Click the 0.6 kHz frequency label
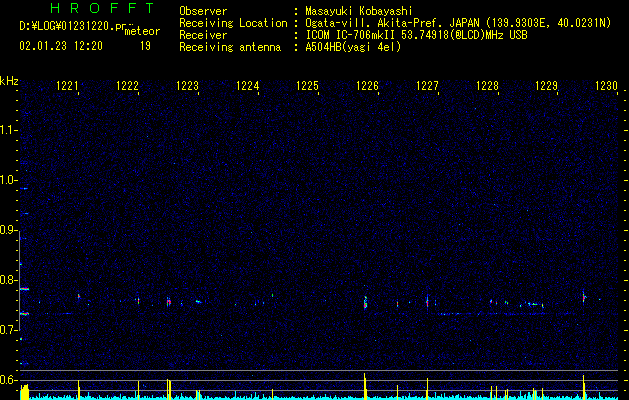This screenshot has height=400, width=629. pyautogui.click(x=8, y=380)
